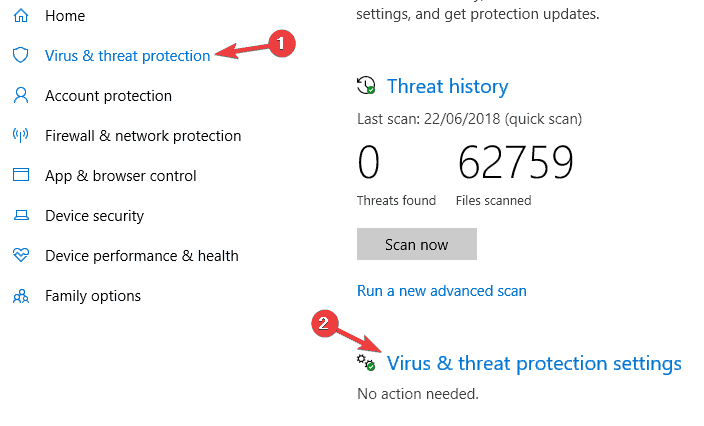
Task: Go to Home in the sidebar
Action: [65, 16]
